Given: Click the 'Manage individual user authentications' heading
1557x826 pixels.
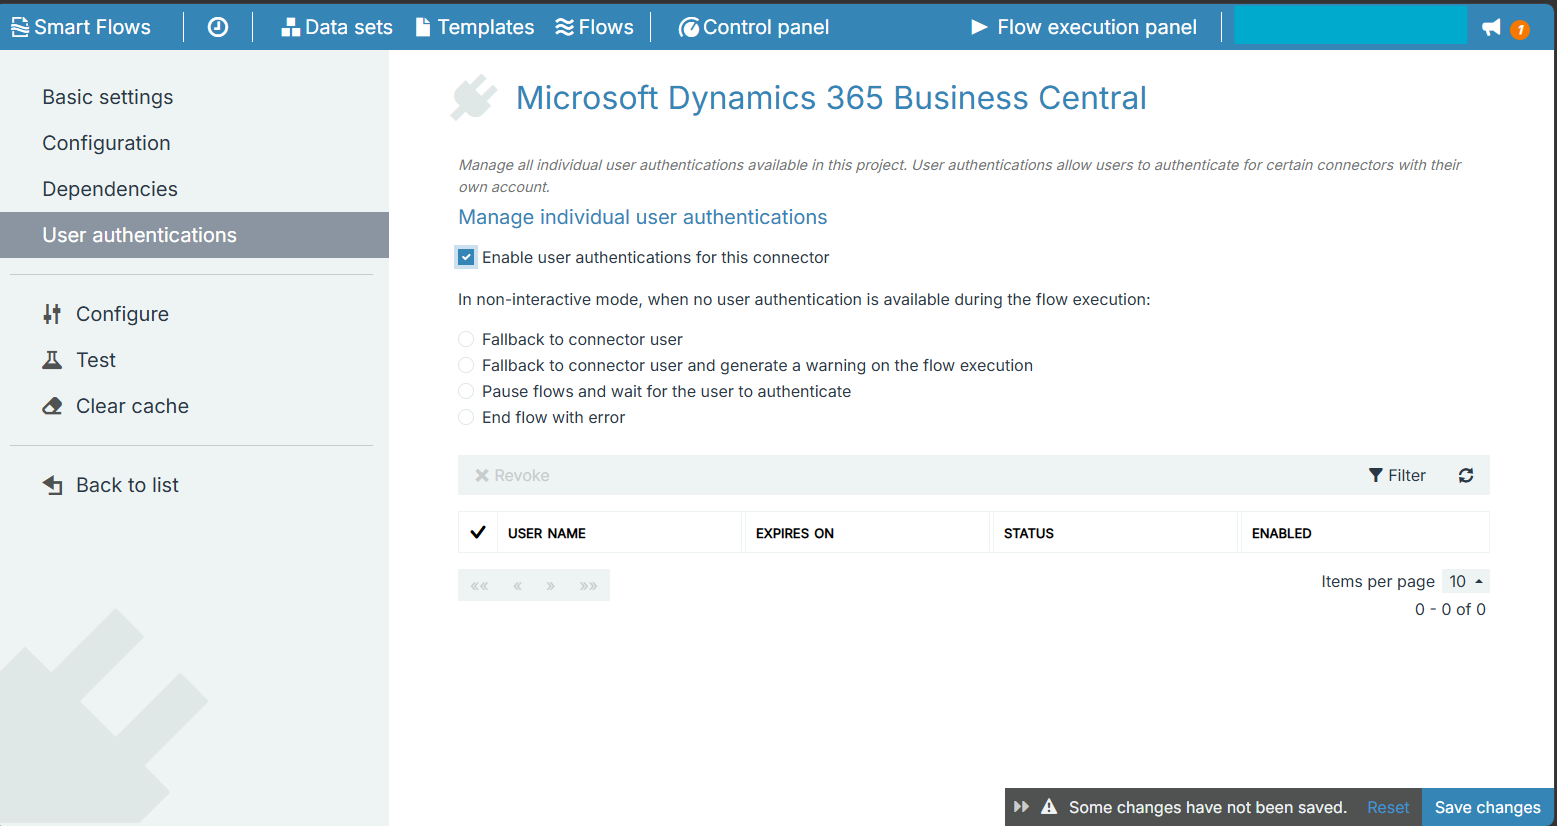Looking at the screenshot, I should tap(643, 217).
